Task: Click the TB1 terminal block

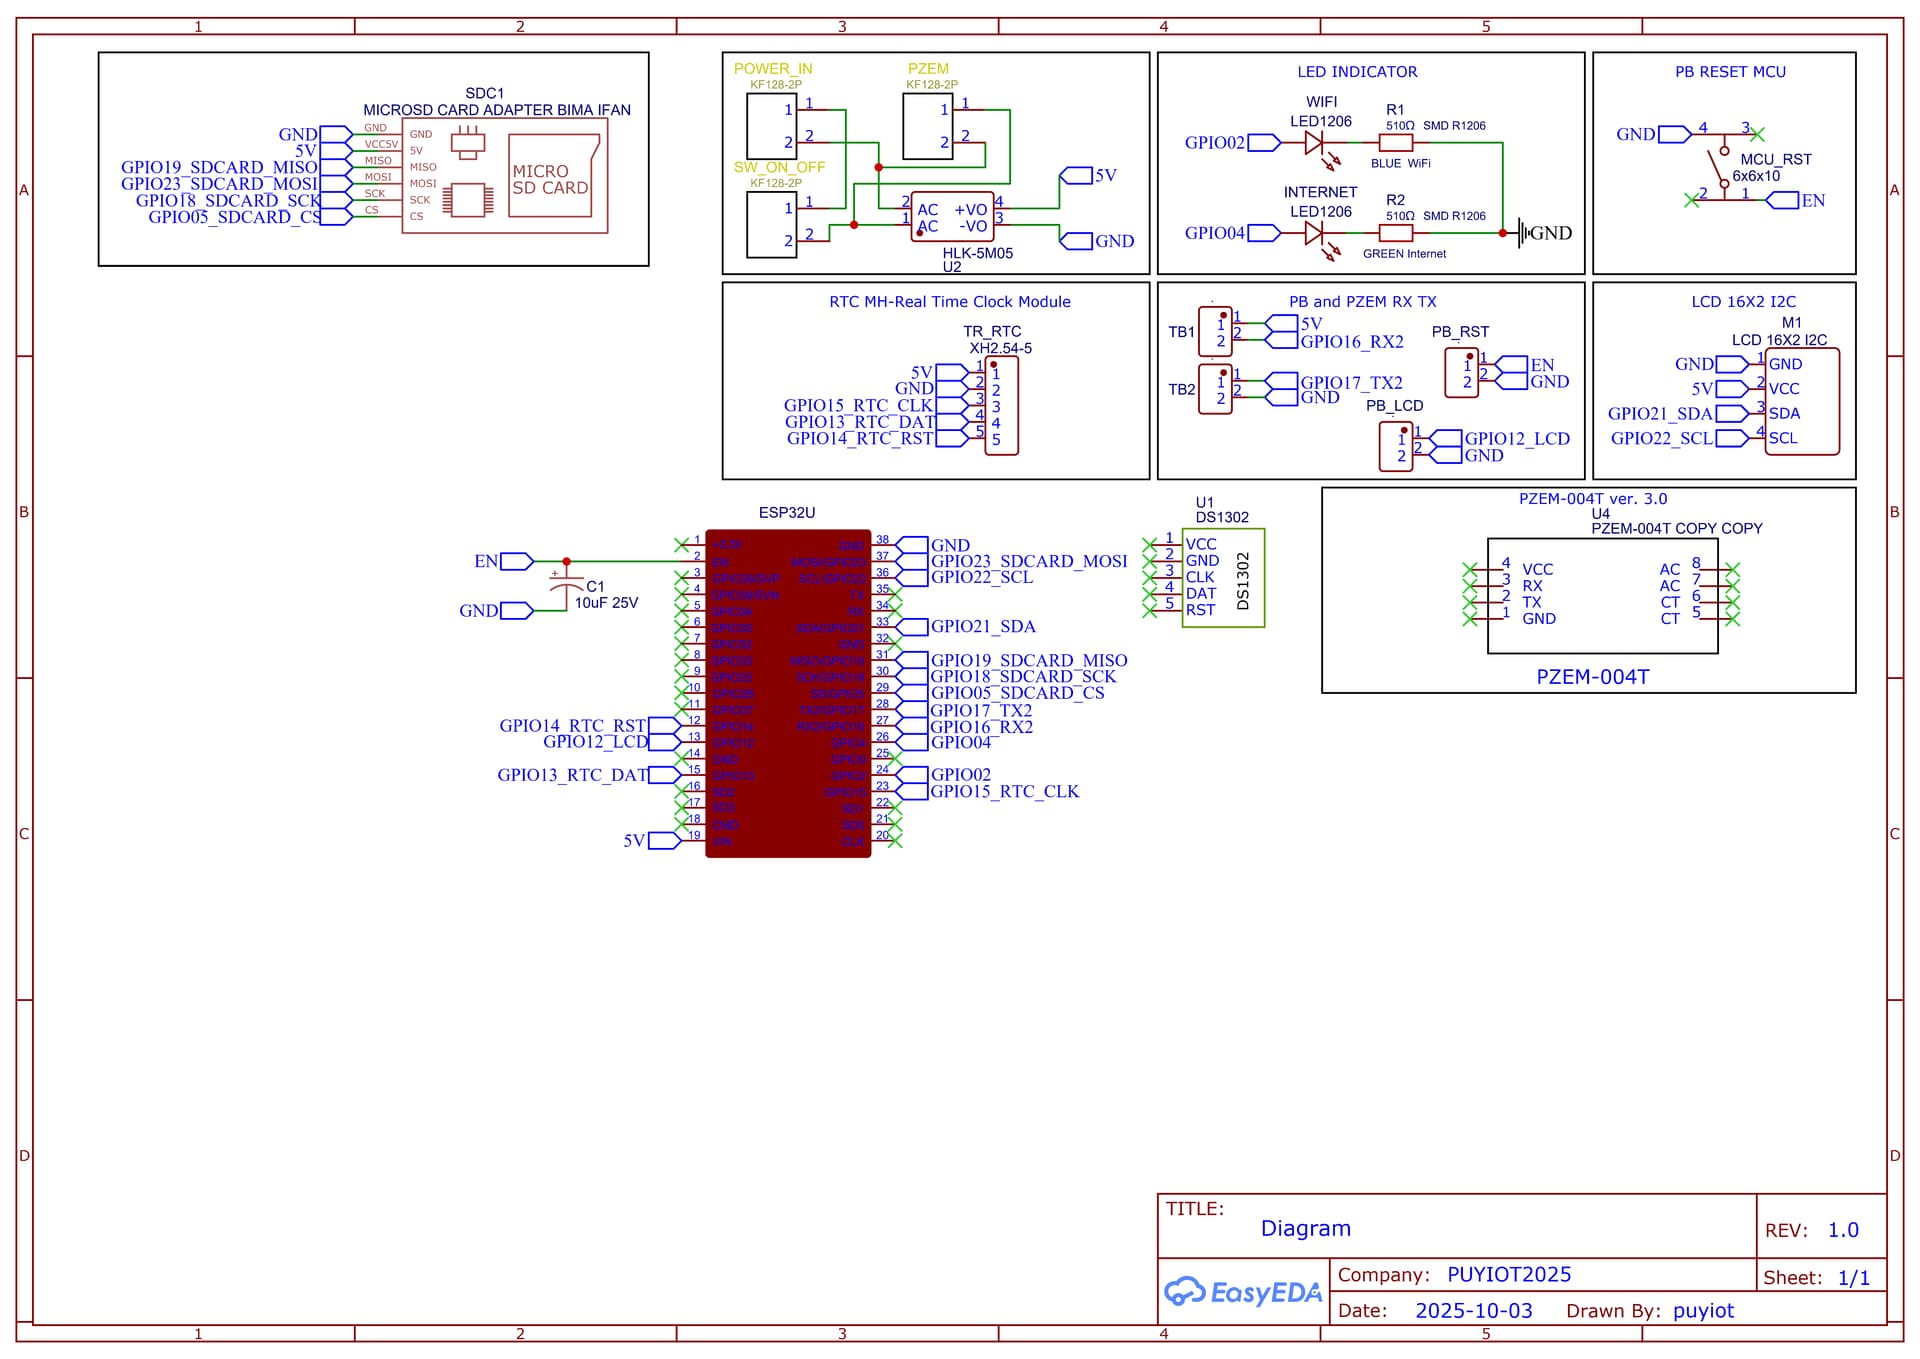Action: (1215, 333)
